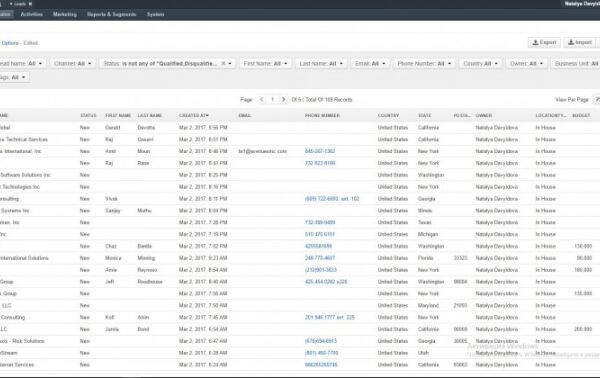Sort by the Country column header
600x378 pixels.
coord(388,116)
